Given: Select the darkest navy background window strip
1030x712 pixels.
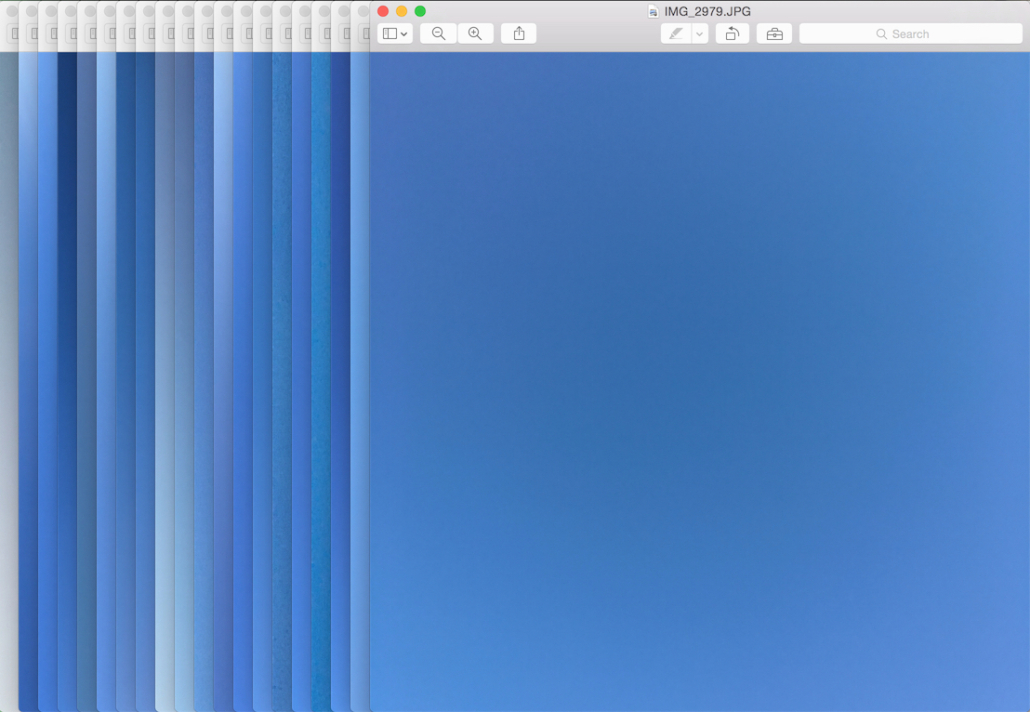Looking at the screenshot, I should point(66,380).
